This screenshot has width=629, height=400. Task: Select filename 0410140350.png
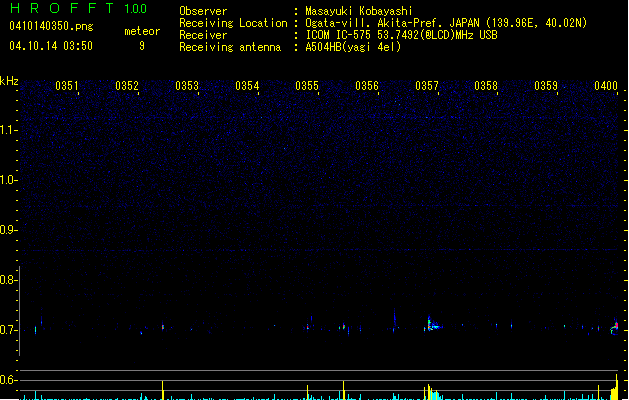coord(51,26)
